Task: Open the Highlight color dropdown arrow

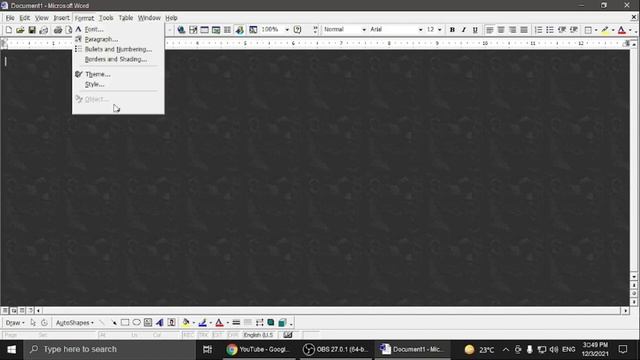Action: point(613,30)
